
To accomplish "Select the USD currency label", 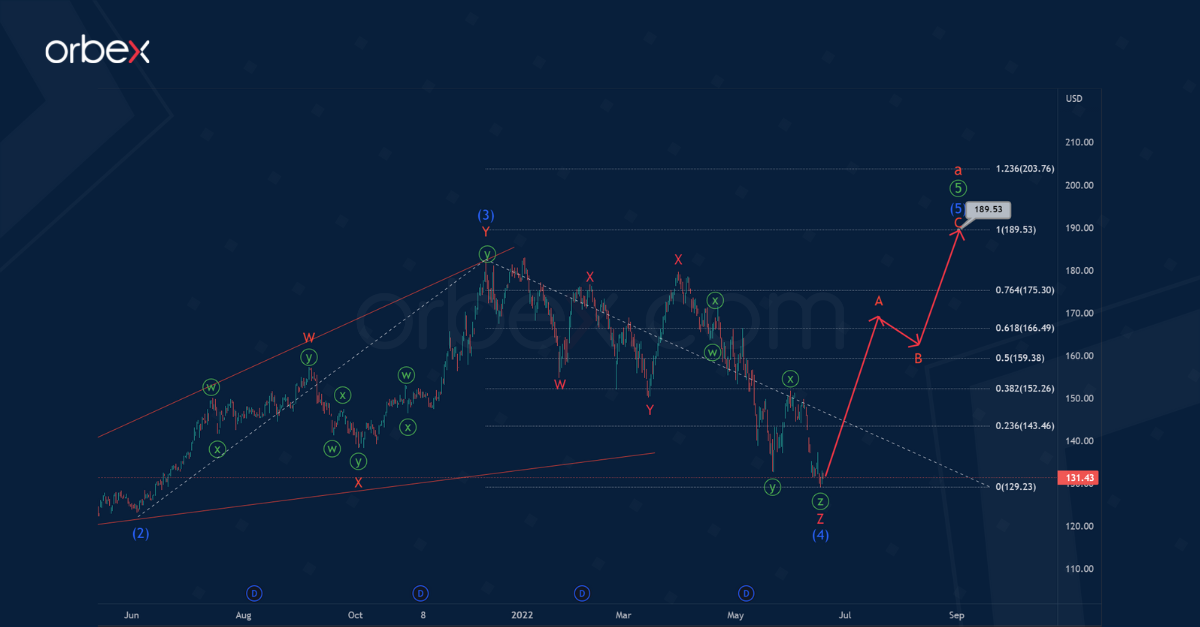I will (x=1075, y=98).
